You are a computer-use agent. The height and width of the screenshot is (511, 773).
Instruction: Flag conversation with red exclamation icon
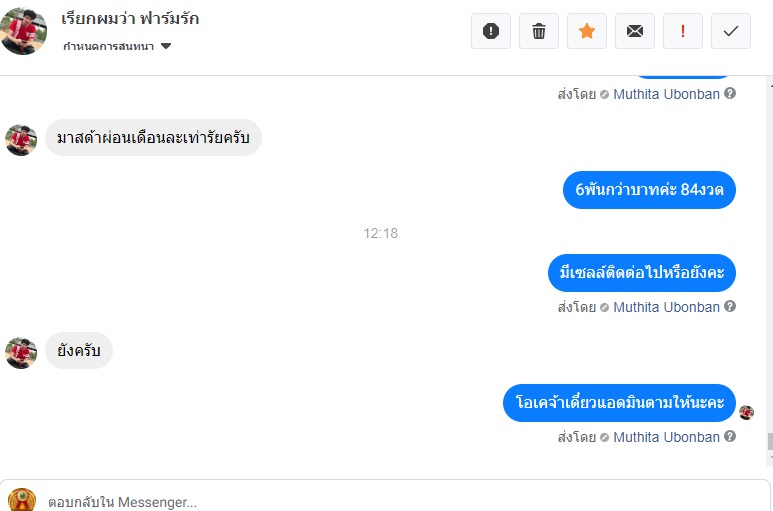pyautogui.click(x=683, y=32)
